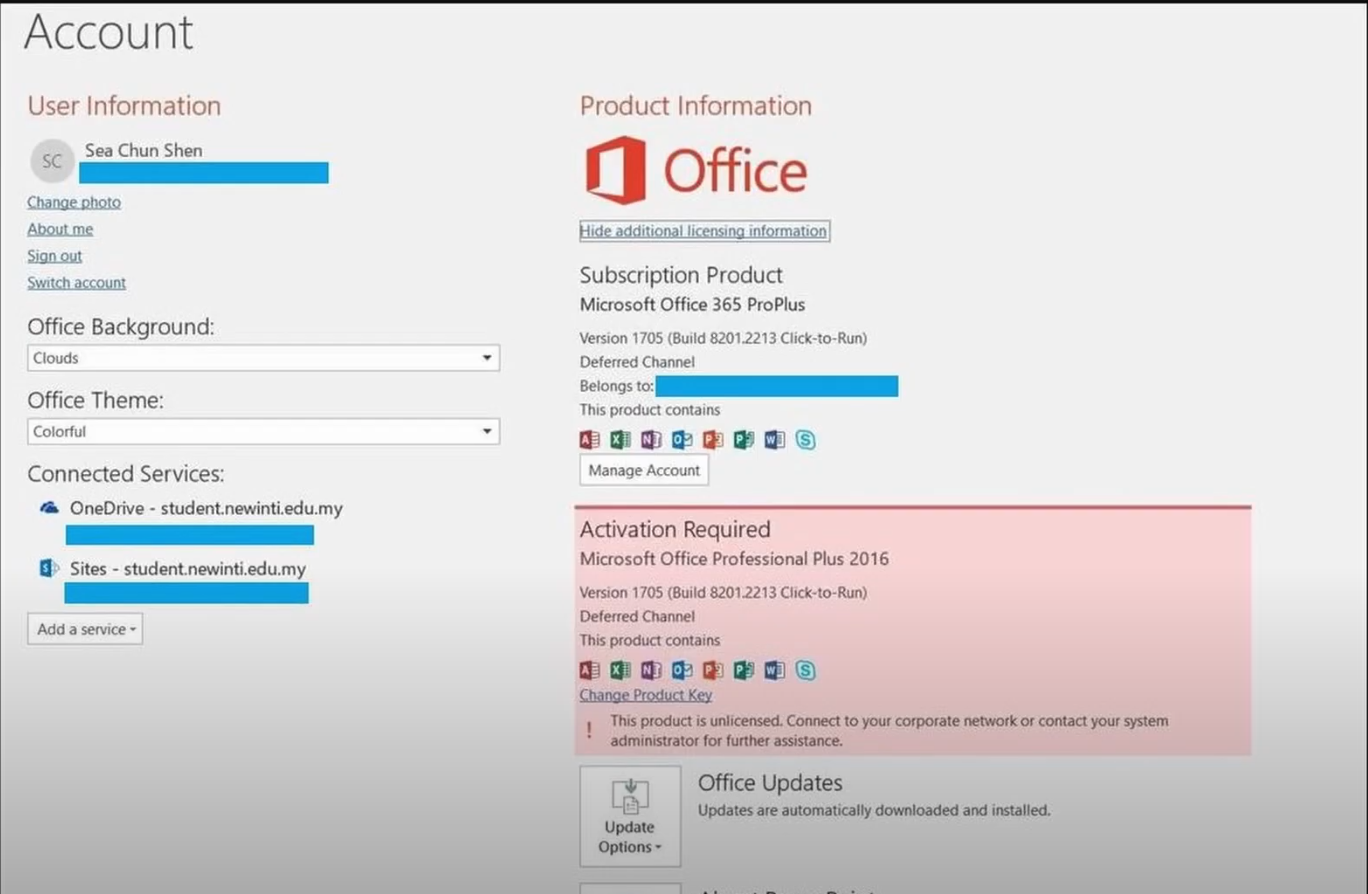The height and width of the screenshot is (894, 1368).
Task: Click the 'This product is unlicensed' message
Action: point(889,731)
